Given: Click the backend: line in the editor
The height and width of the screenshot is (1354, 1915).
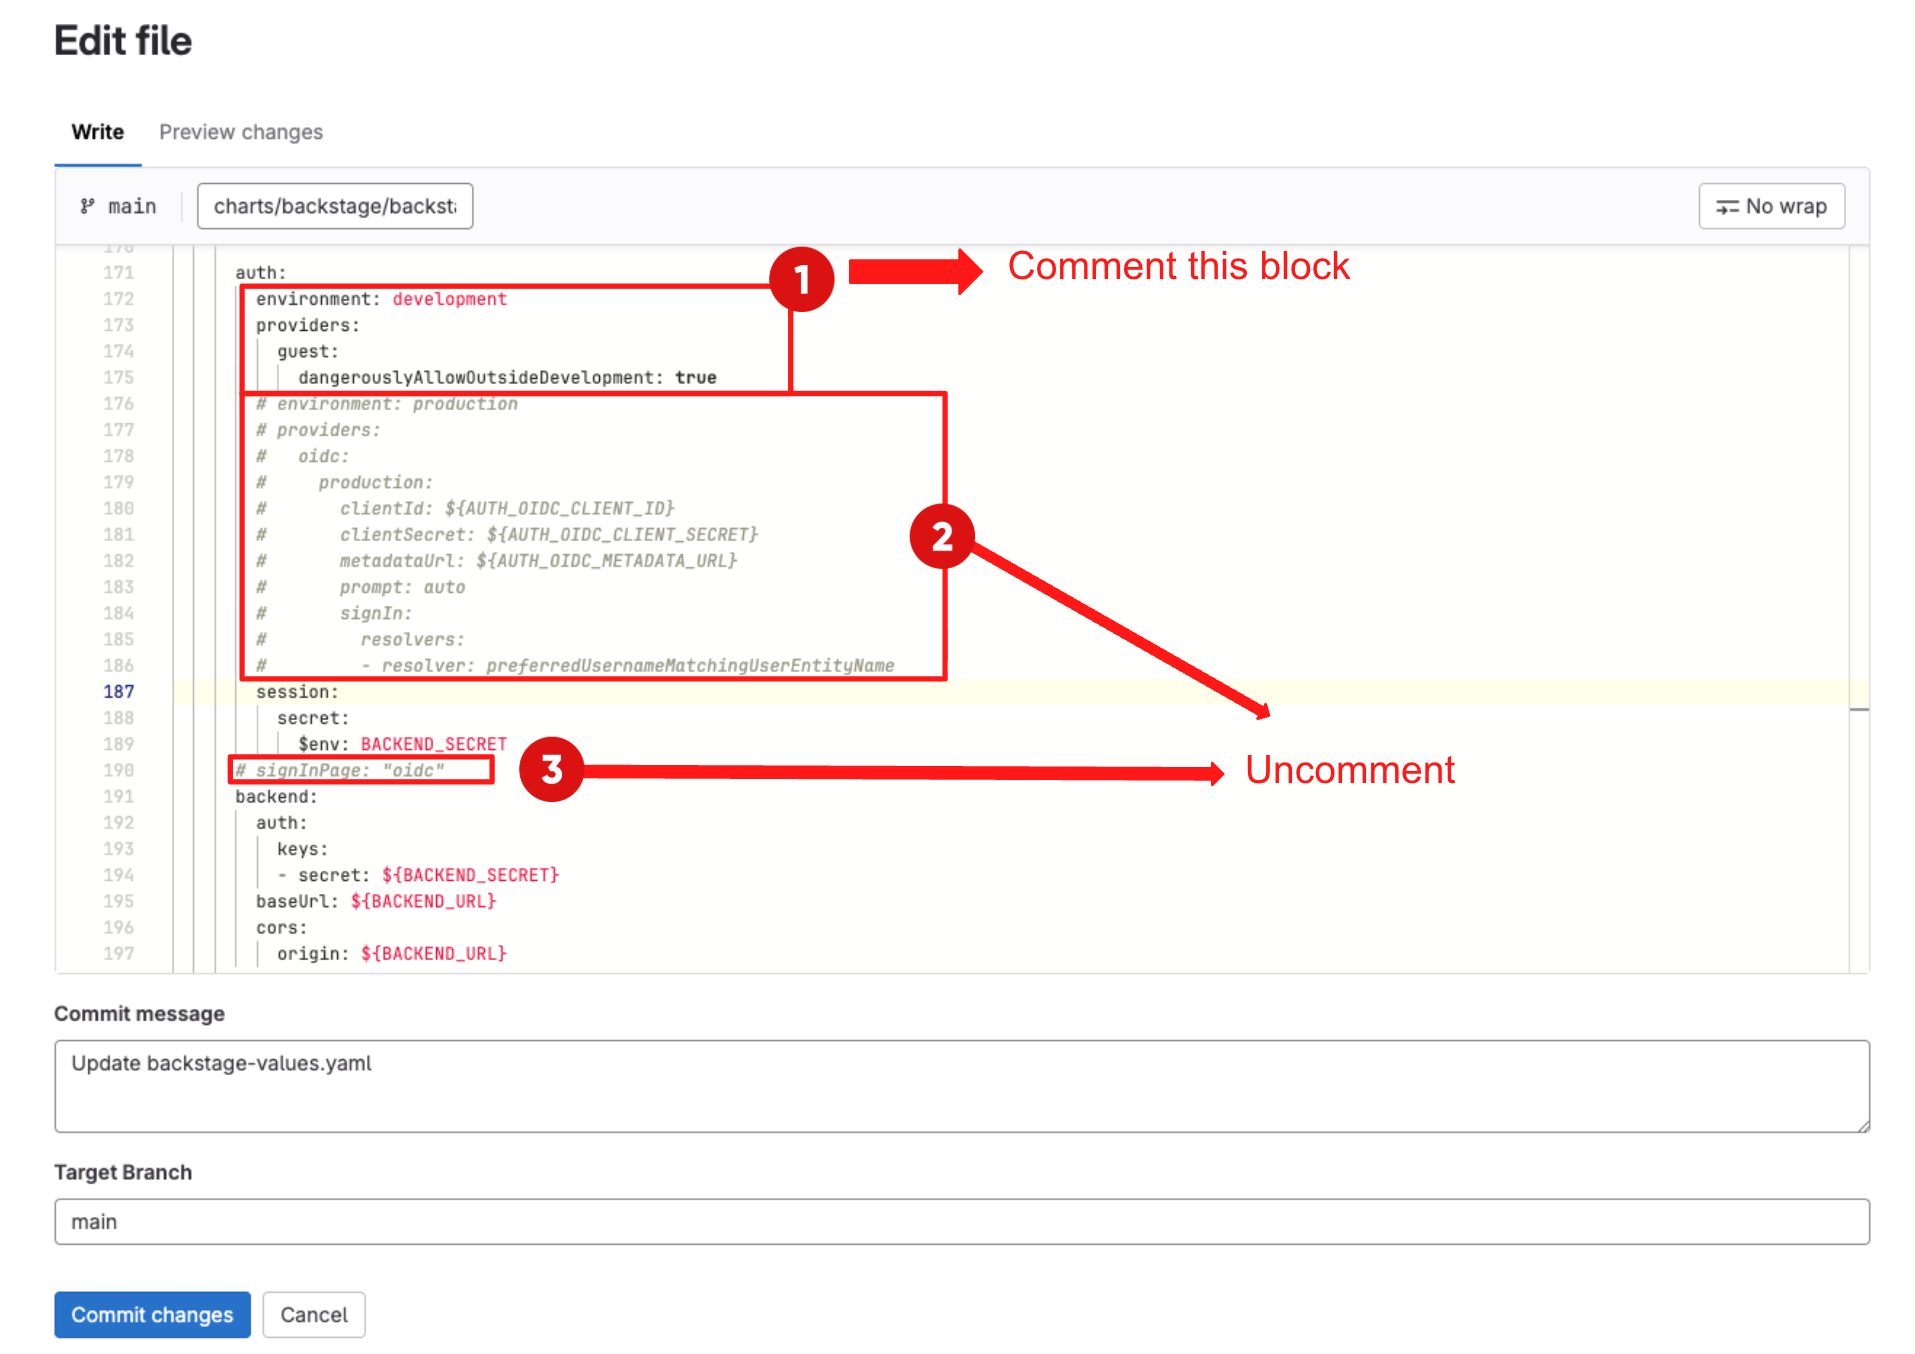Looking at the screenshot, I should [x=276, y=796].
